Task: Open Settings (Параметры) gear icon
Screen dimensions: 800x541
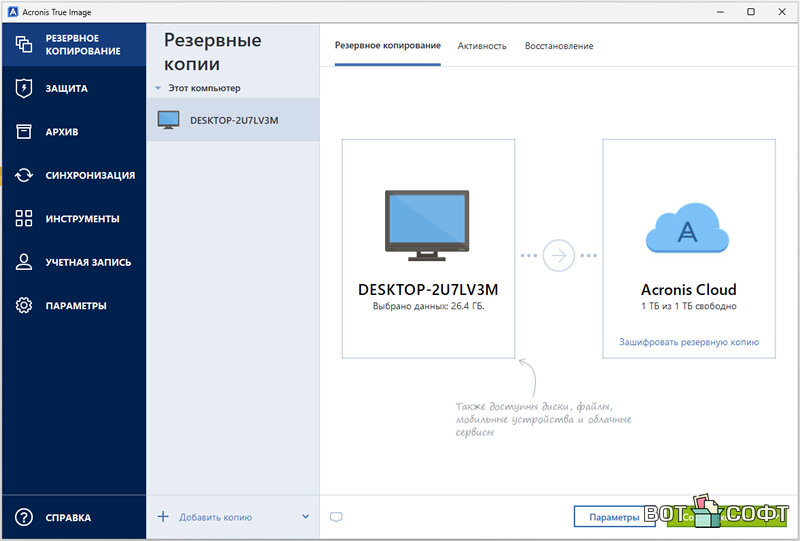Action: (24, 305)
